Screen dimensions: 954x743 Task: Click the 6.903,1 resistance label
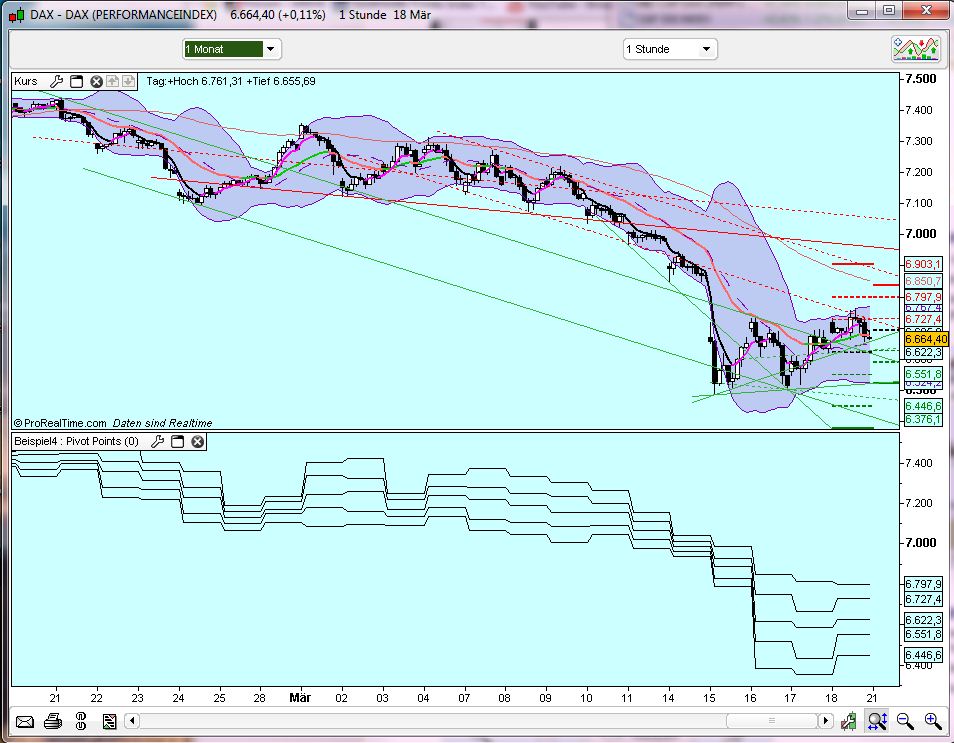point(923,264)
